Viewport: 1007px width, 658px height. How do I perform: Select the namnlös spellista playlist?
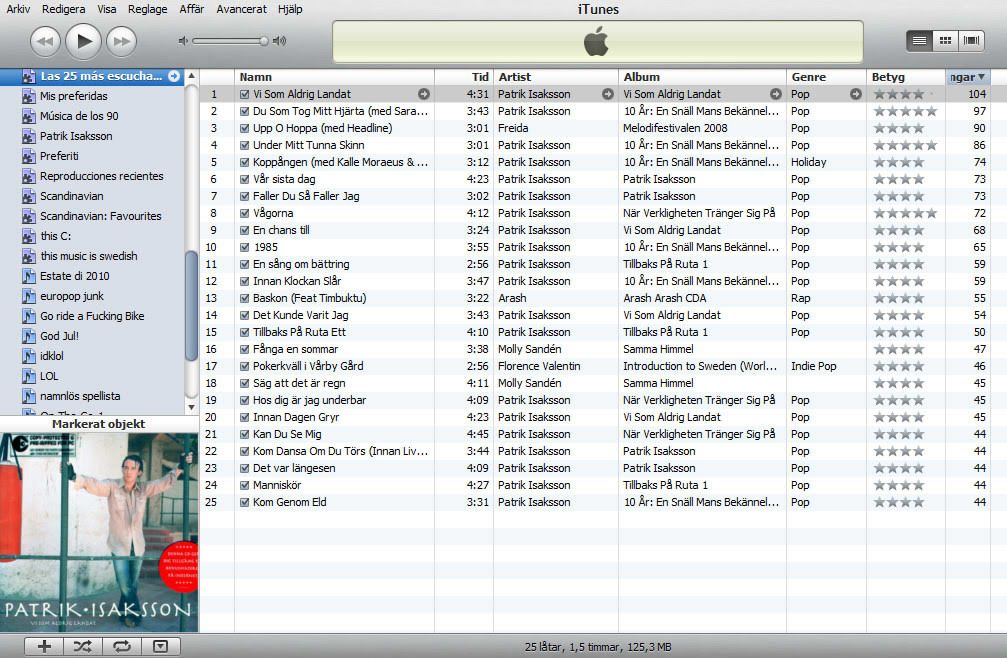[x=80, y=396]
